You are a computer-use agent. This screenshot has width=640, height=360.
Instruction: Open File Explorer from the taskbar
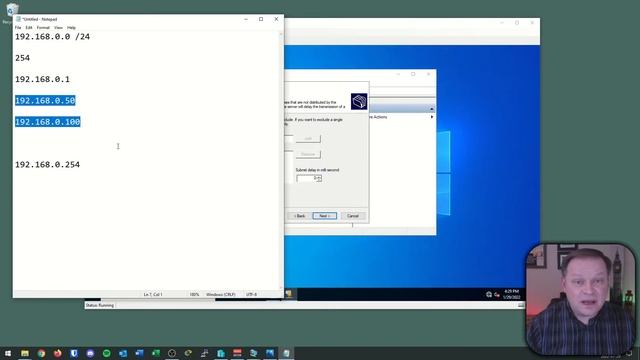tap(25, 353)
